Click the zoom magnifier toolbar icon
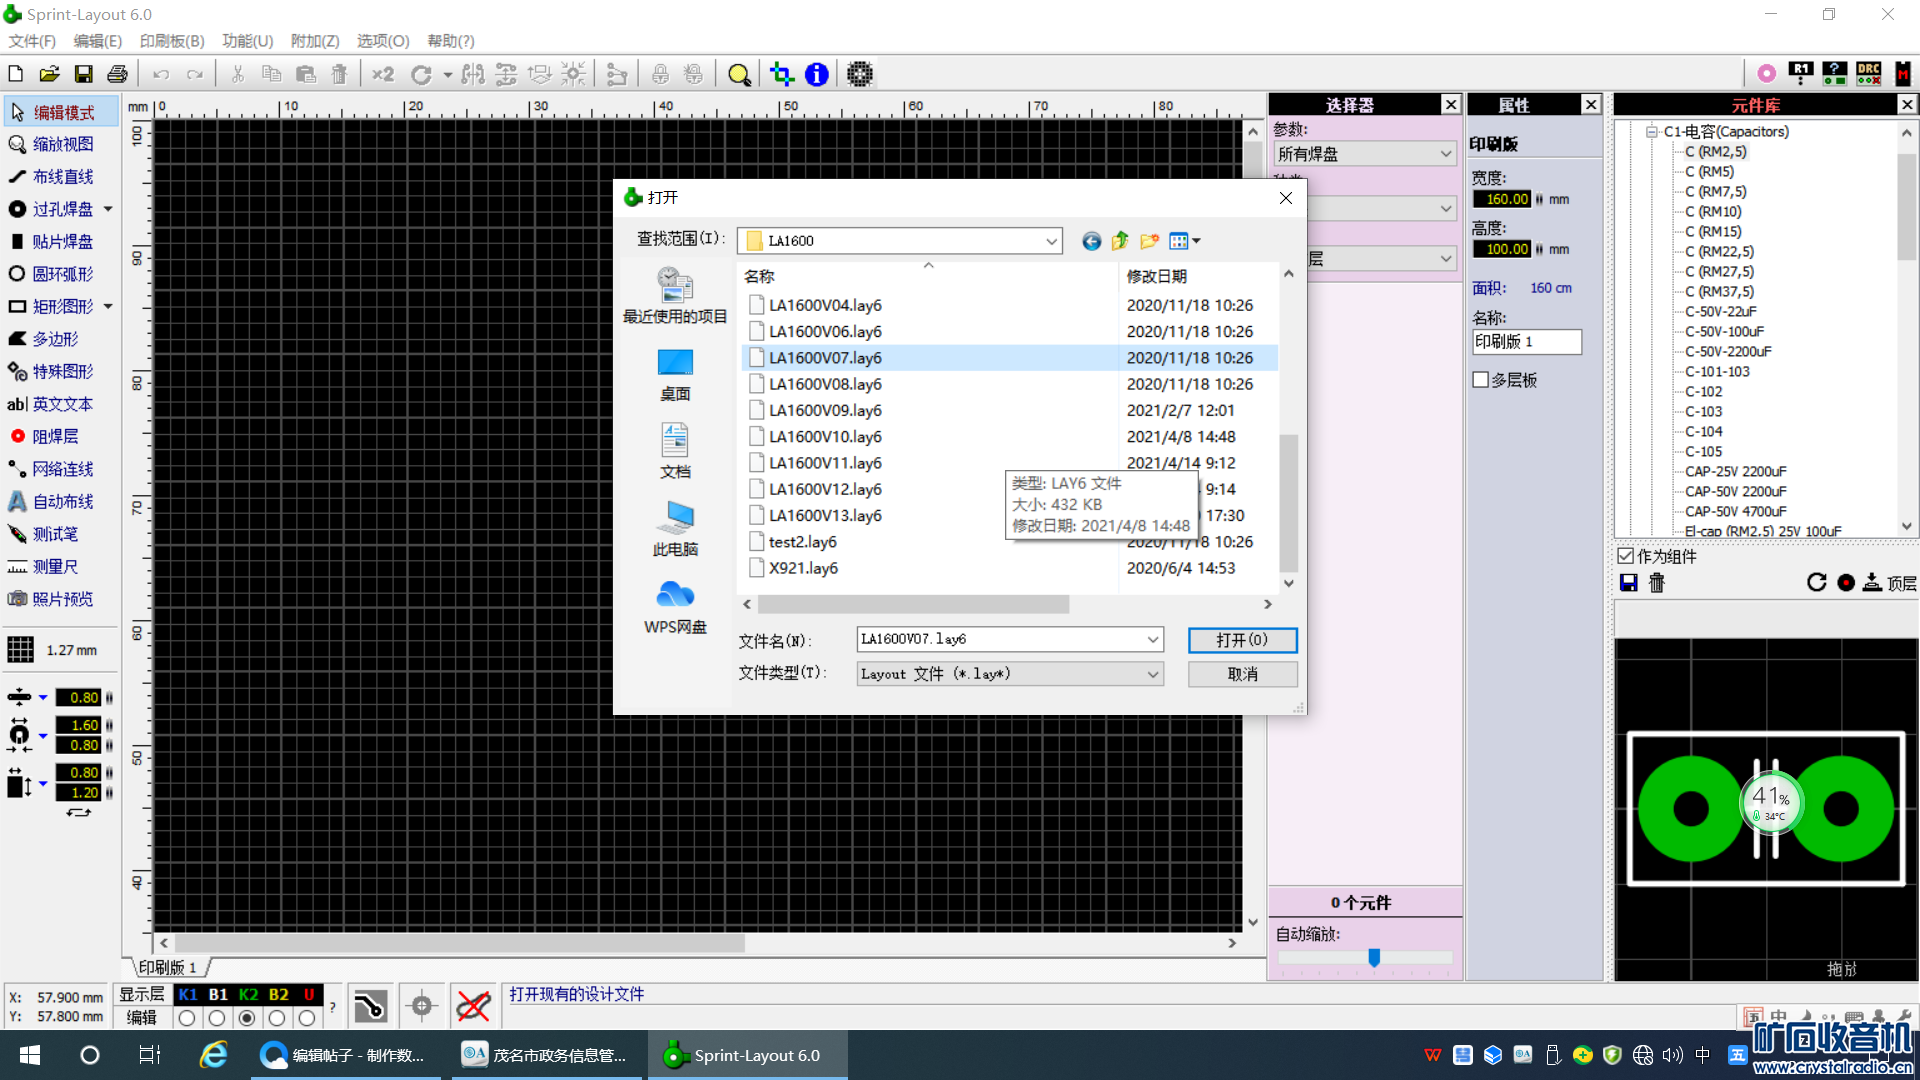Viewport: 1920px width, 1080px height. click(739, 74)
